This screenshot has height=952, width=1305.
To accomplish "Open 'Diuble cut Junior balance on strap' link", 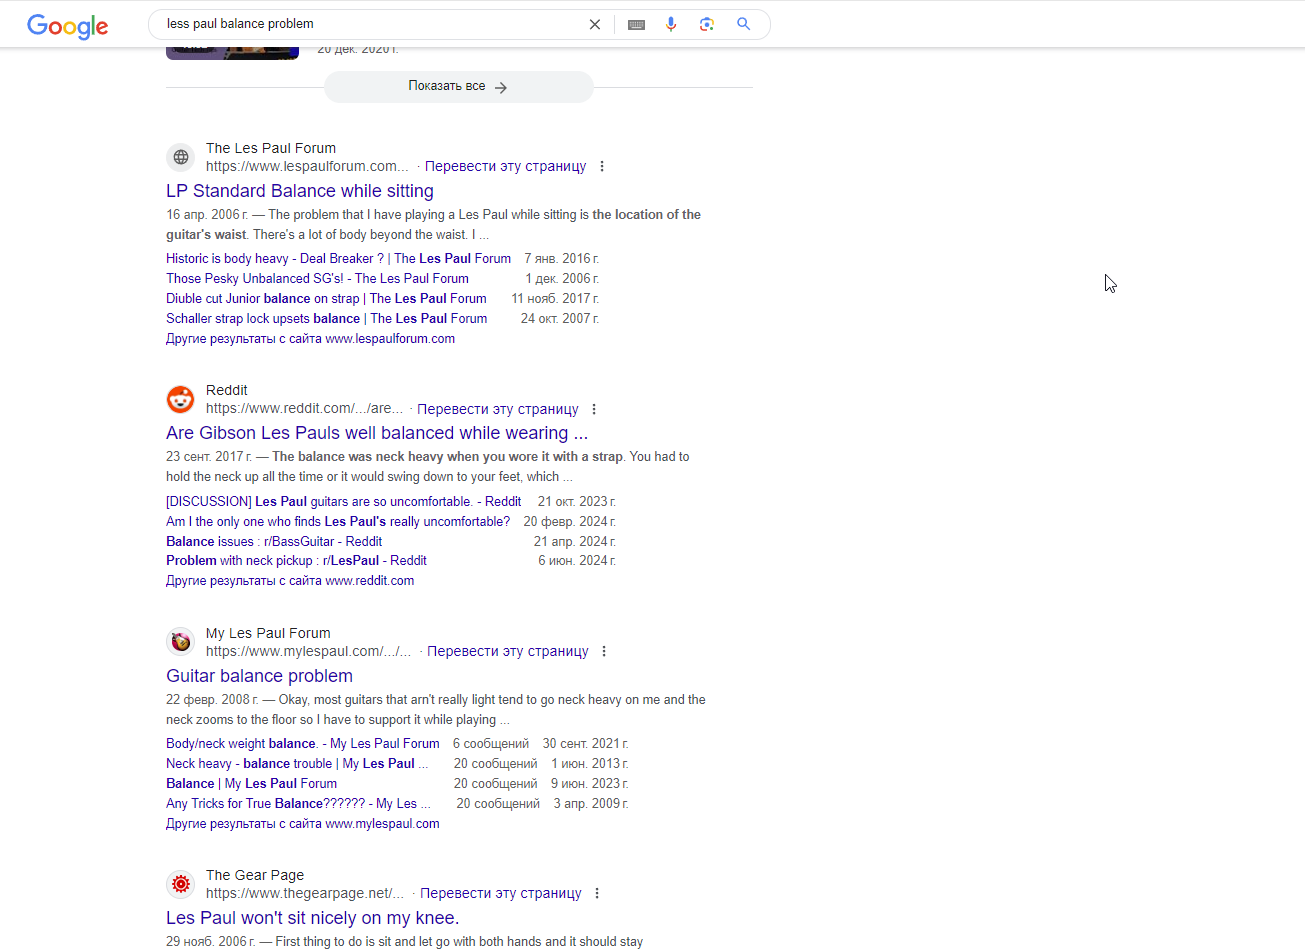I will 326,298.
